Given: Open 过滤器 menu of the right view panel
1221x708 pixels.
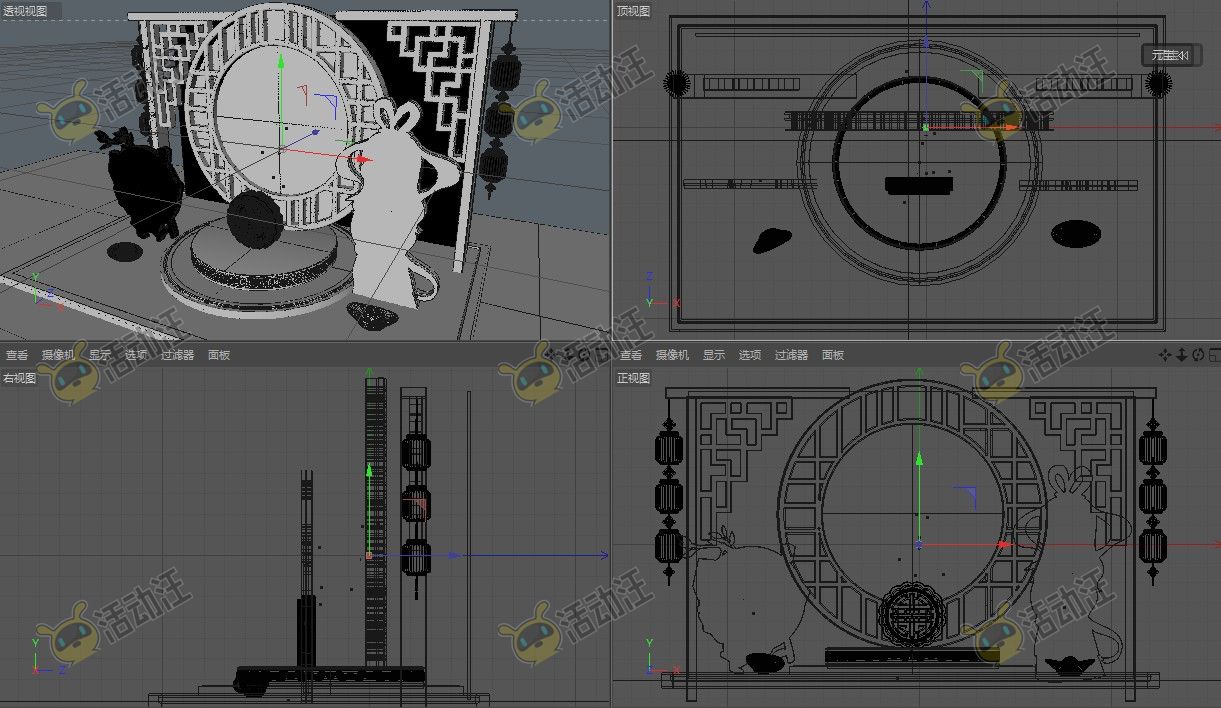Looking at the screenshot, I should click(177, 355).
